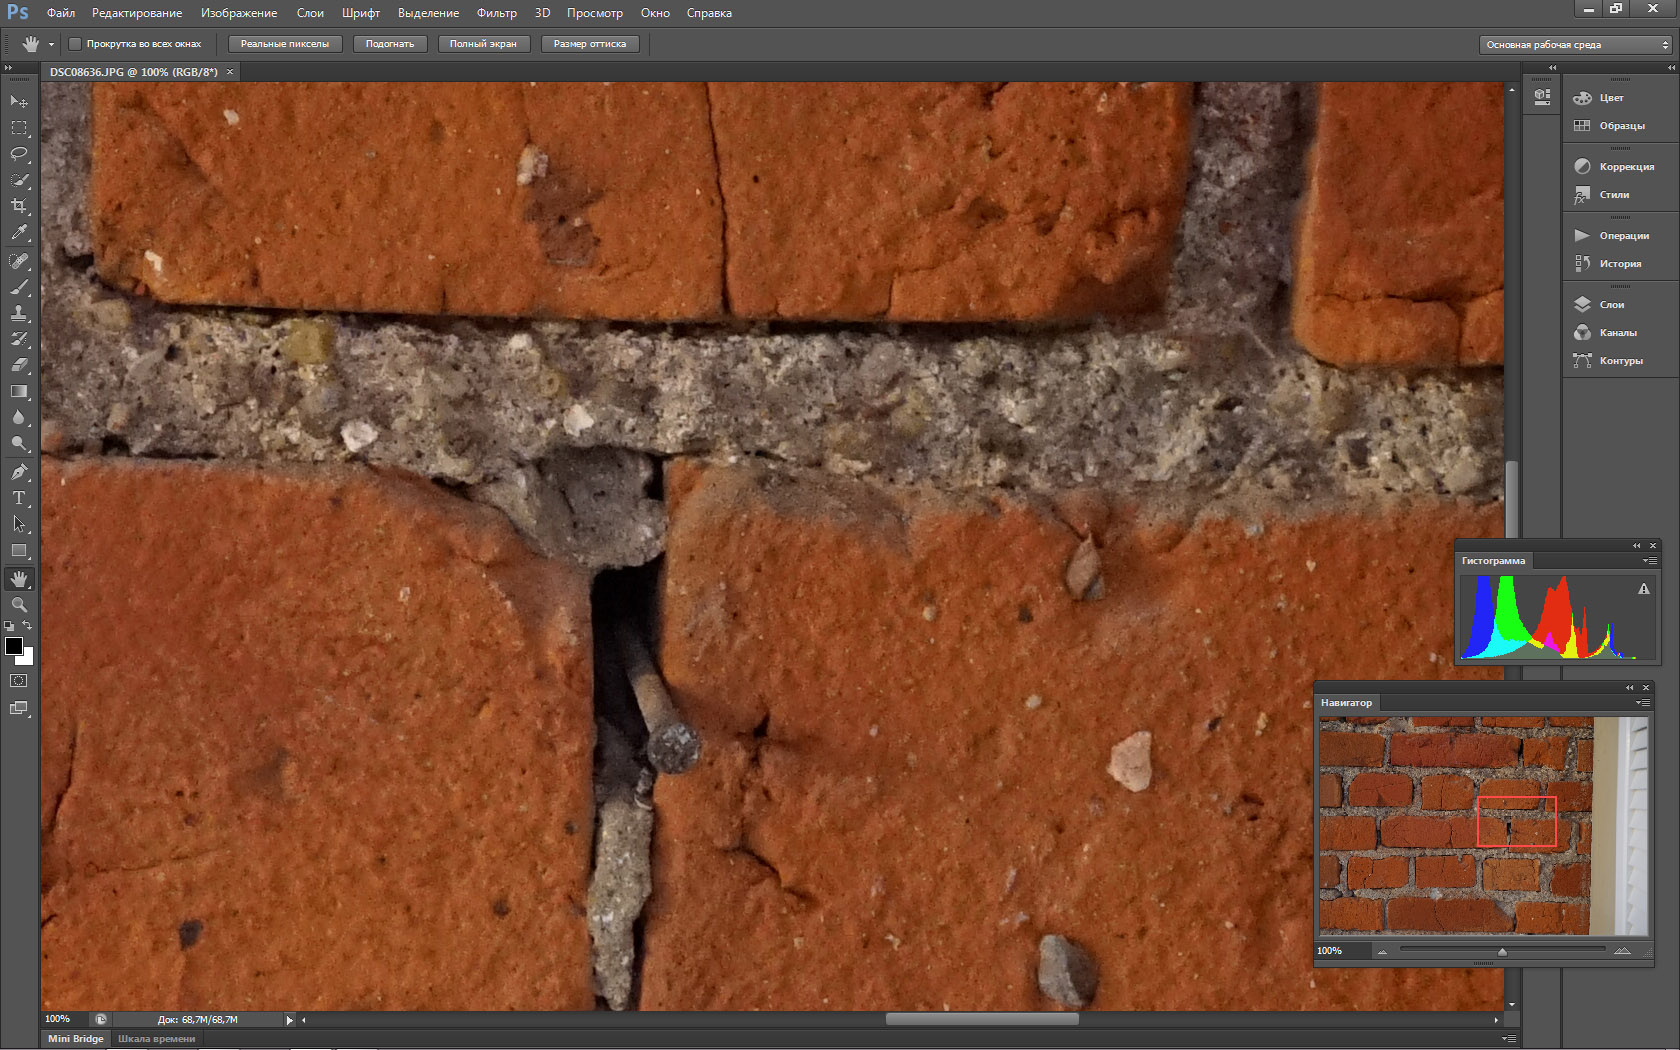Toggle Quick Mask mode icon
Screen dimensions: 1680x1050
pyautogui.click(x=19, y=681)
